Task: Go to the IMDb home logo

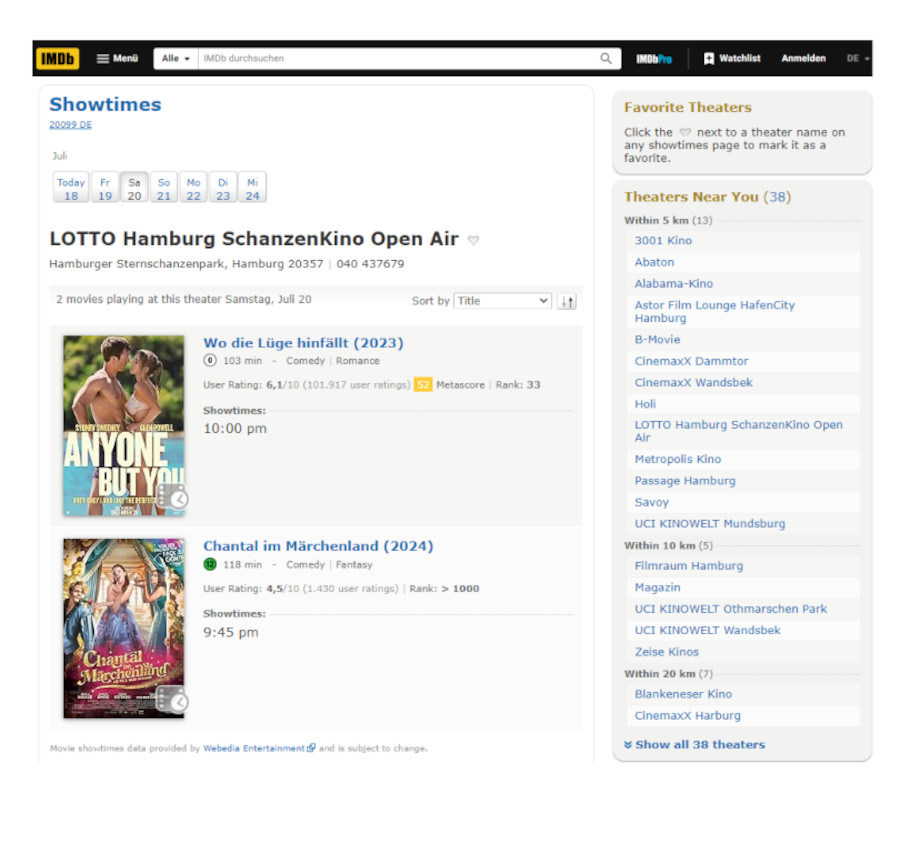Action: pos(57,59)
